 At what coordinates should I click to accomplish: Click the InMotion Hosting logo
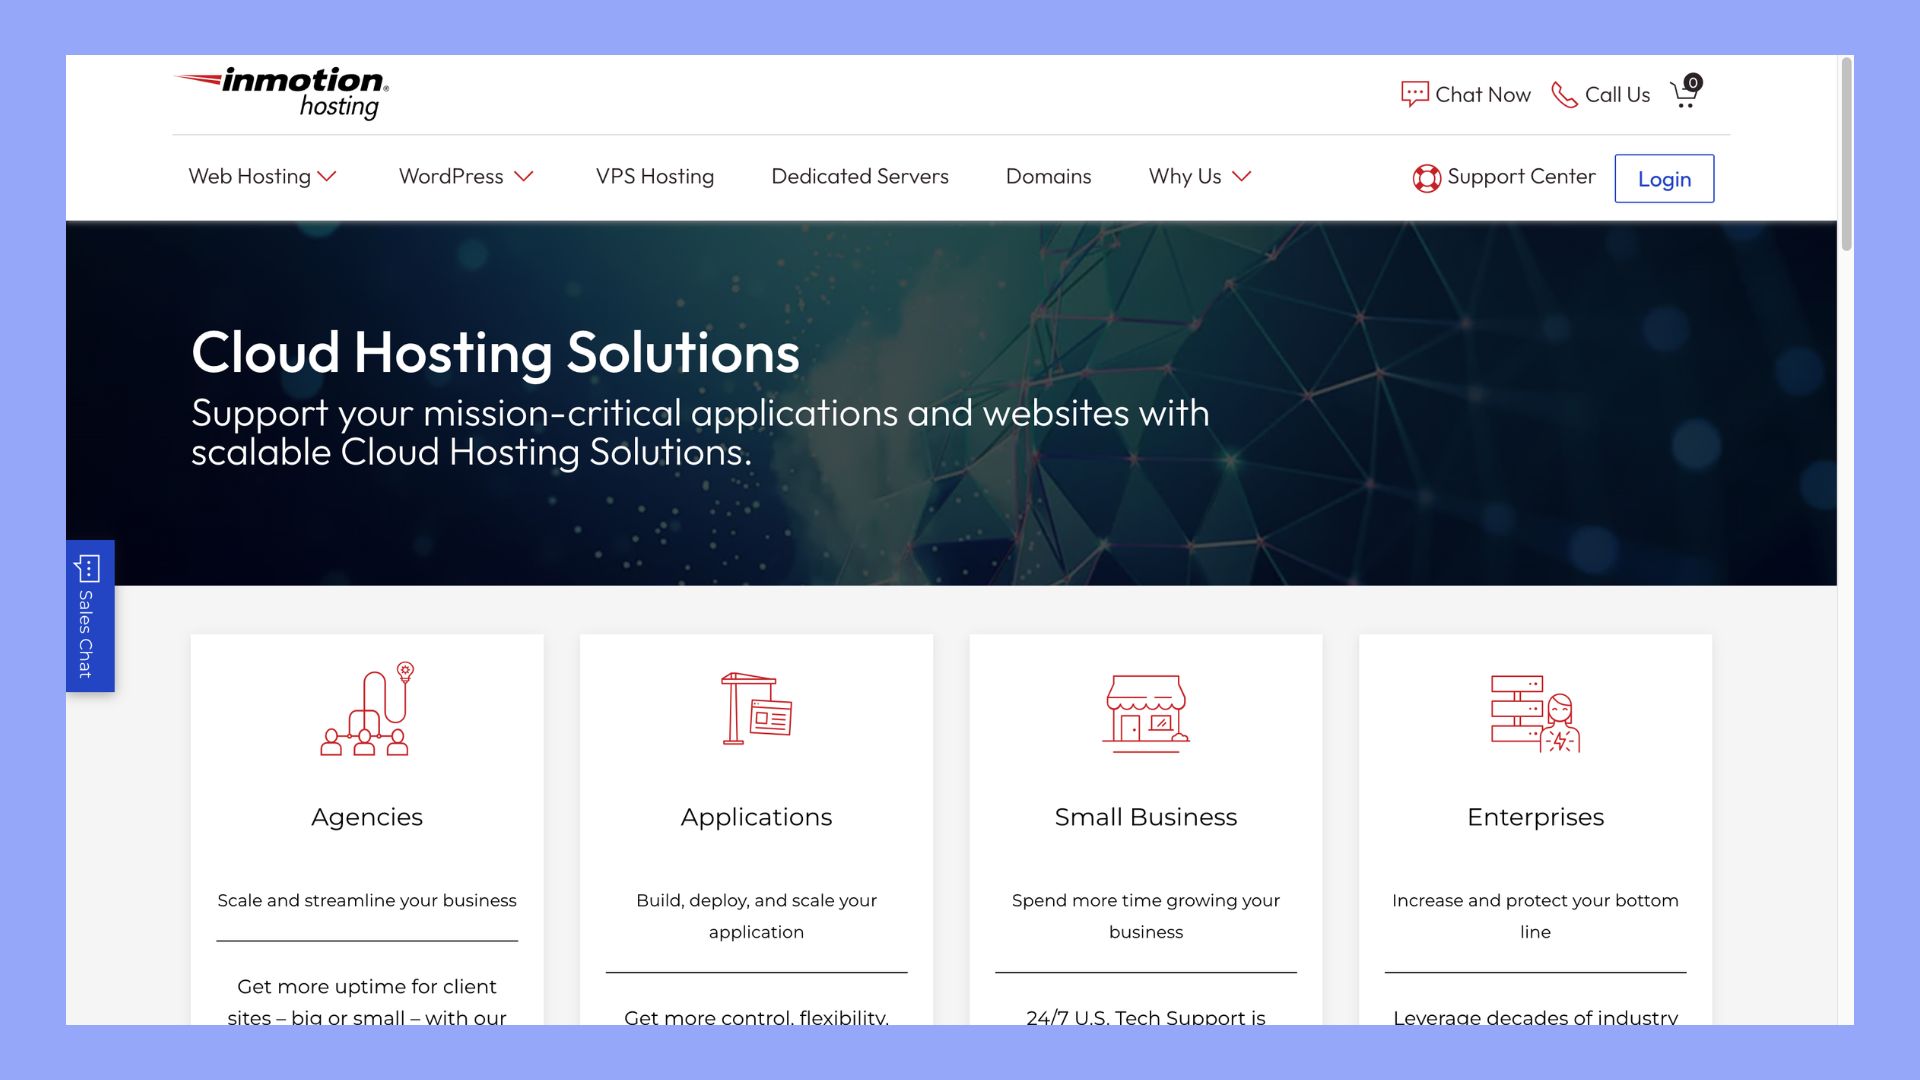[283, 93]
